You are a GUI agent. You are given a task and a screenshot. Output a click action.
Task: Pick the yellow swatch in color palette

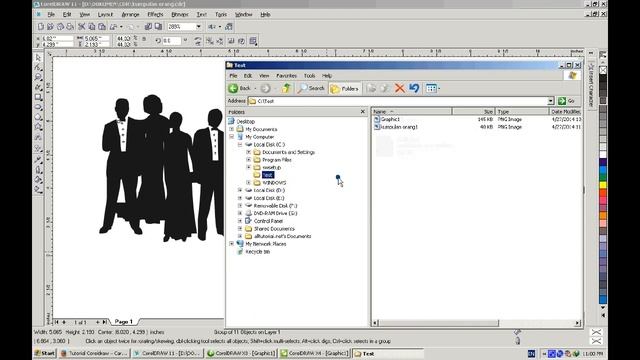603,185
